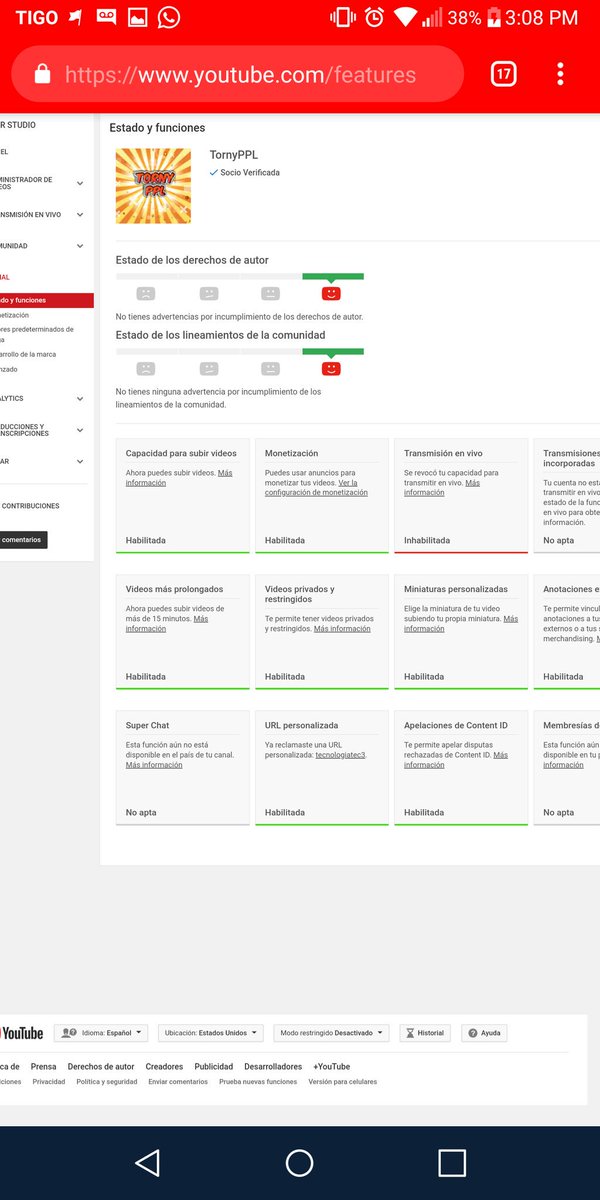Expand the Transmisión en vivo sidebar section
600x1200 pixels.
(x=80, y=214)
